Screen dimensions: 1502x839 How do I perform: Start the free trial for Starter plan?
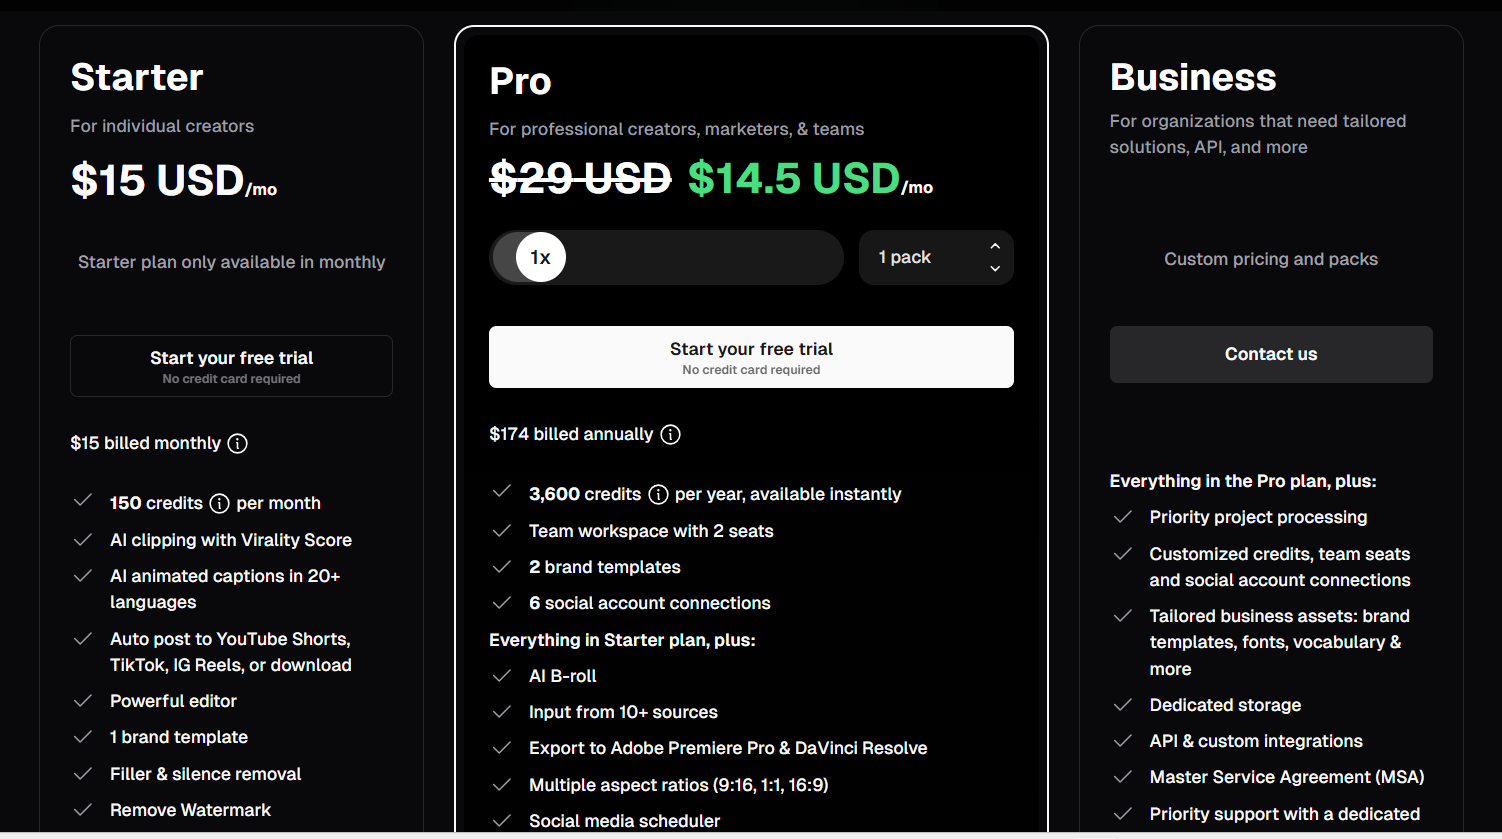[x=231, y=366]
